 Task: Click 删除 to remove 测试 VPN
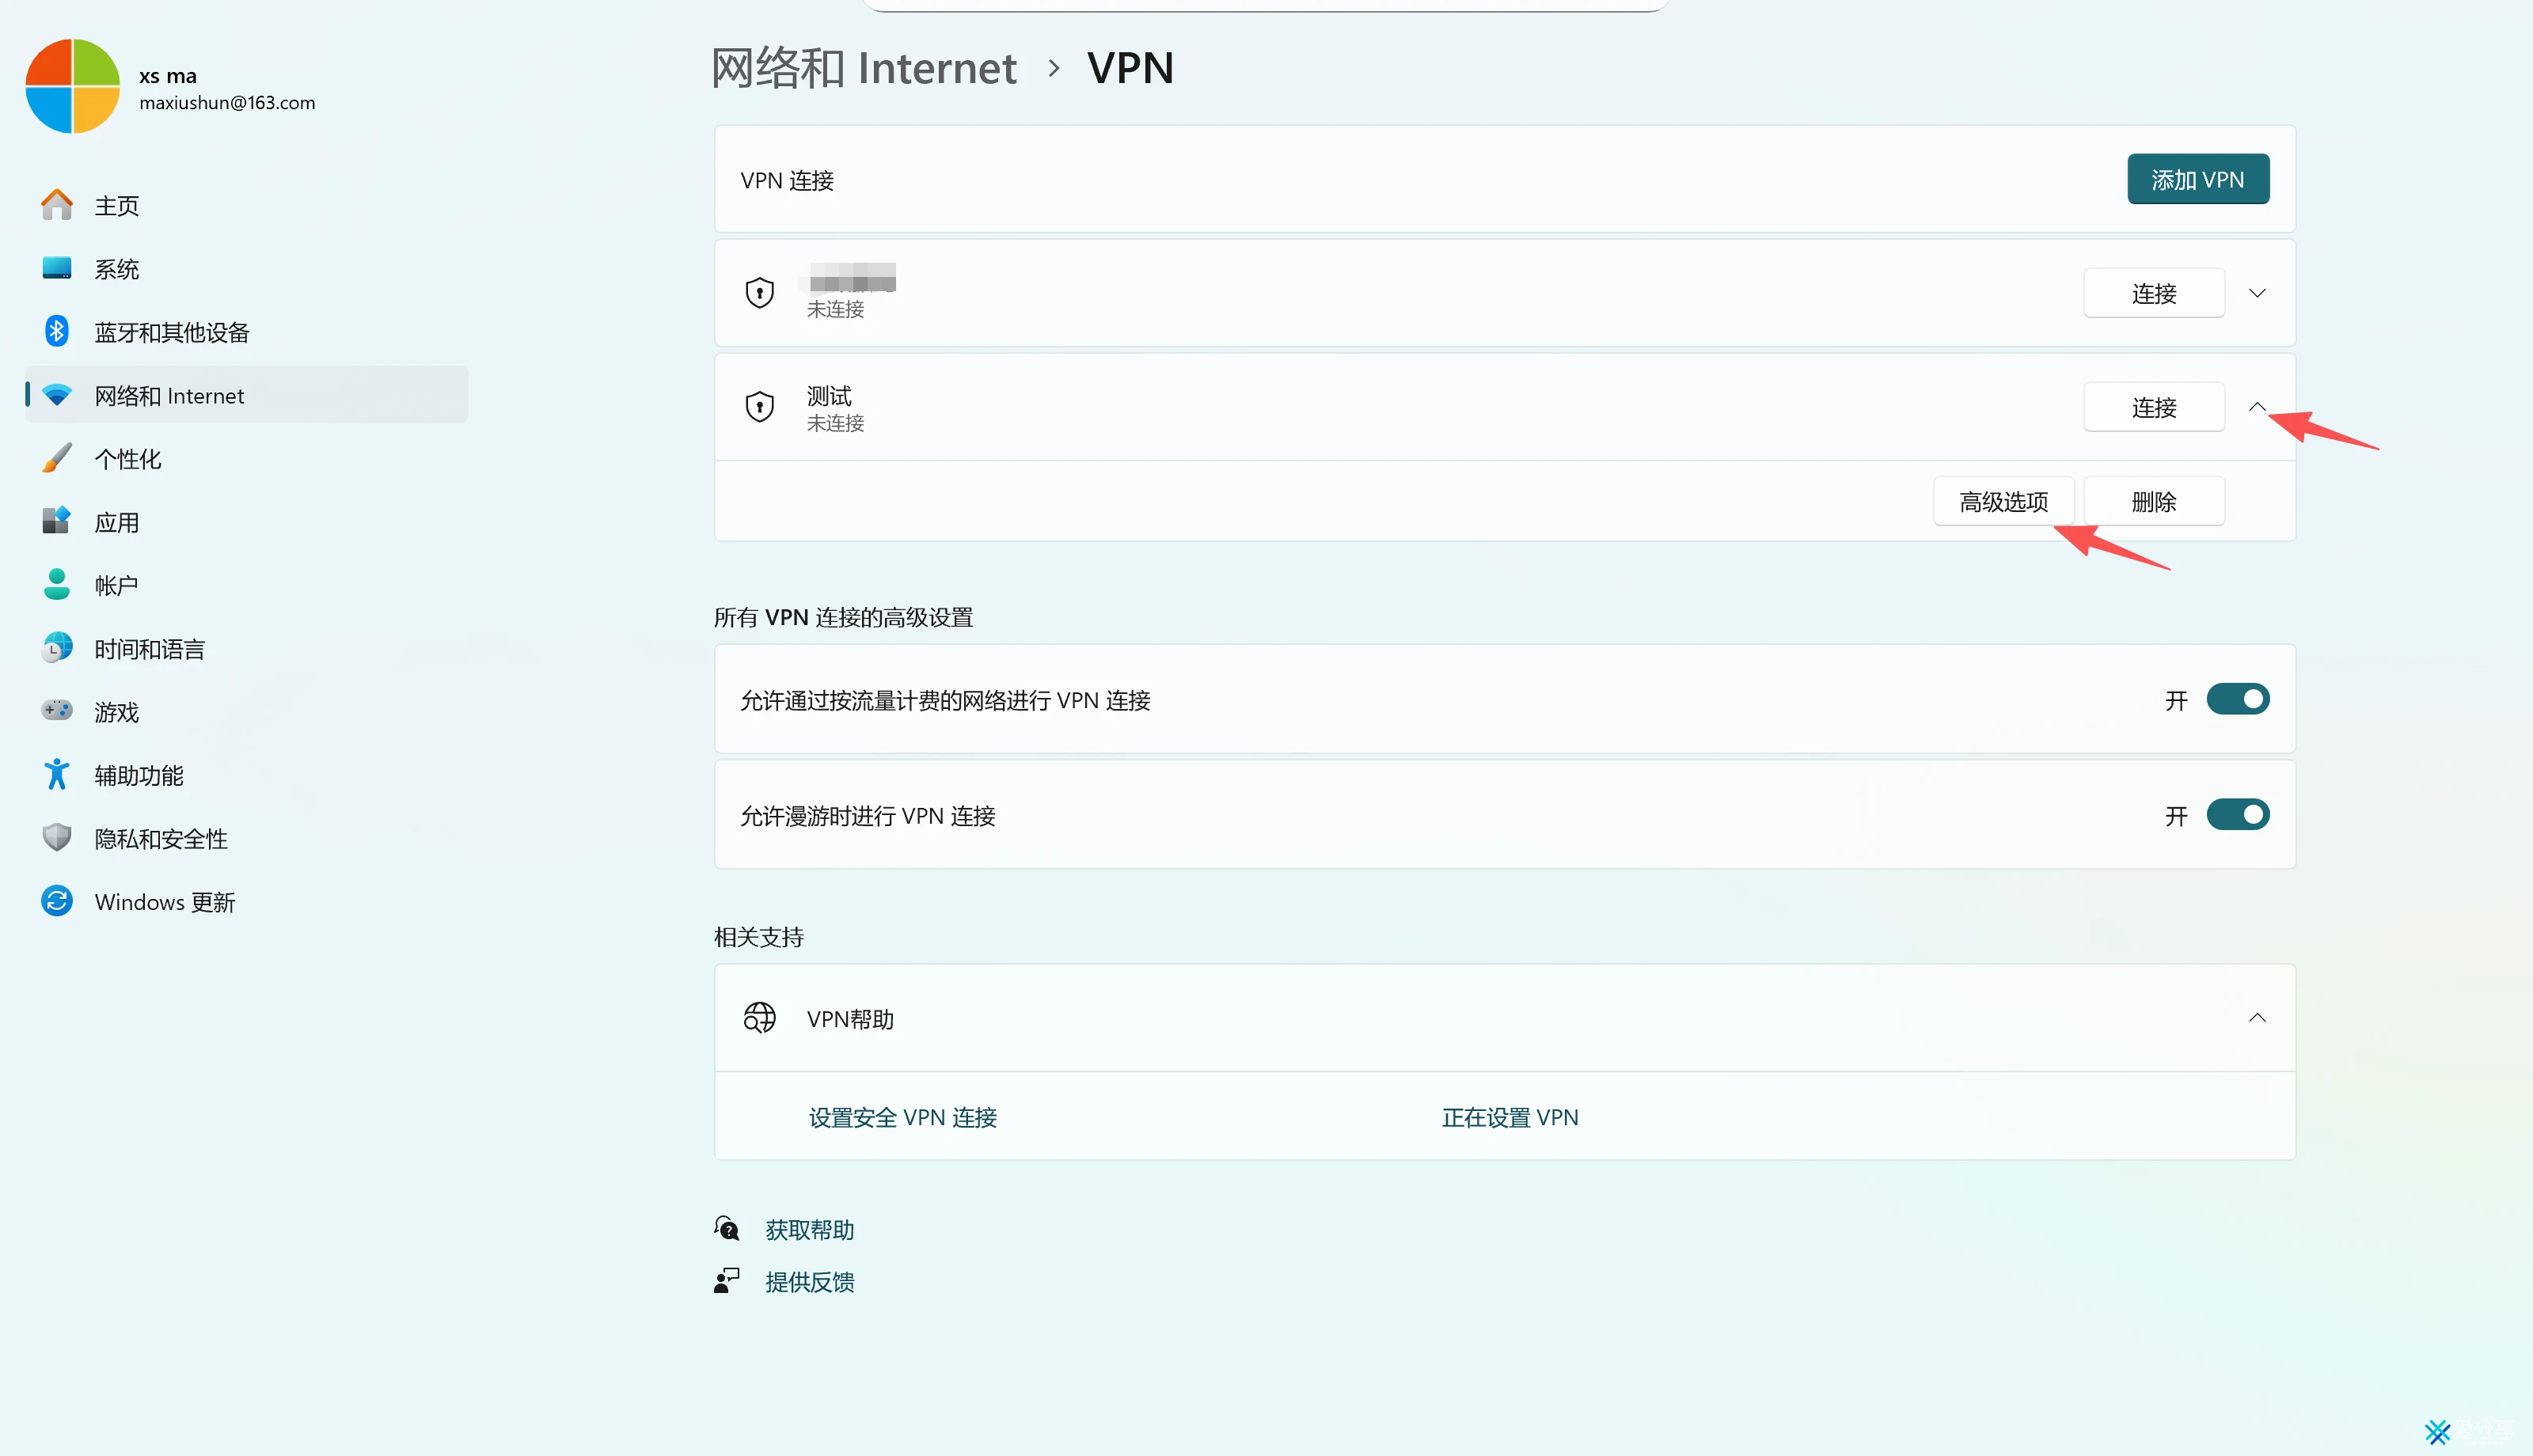click(x=2153, y=501)
